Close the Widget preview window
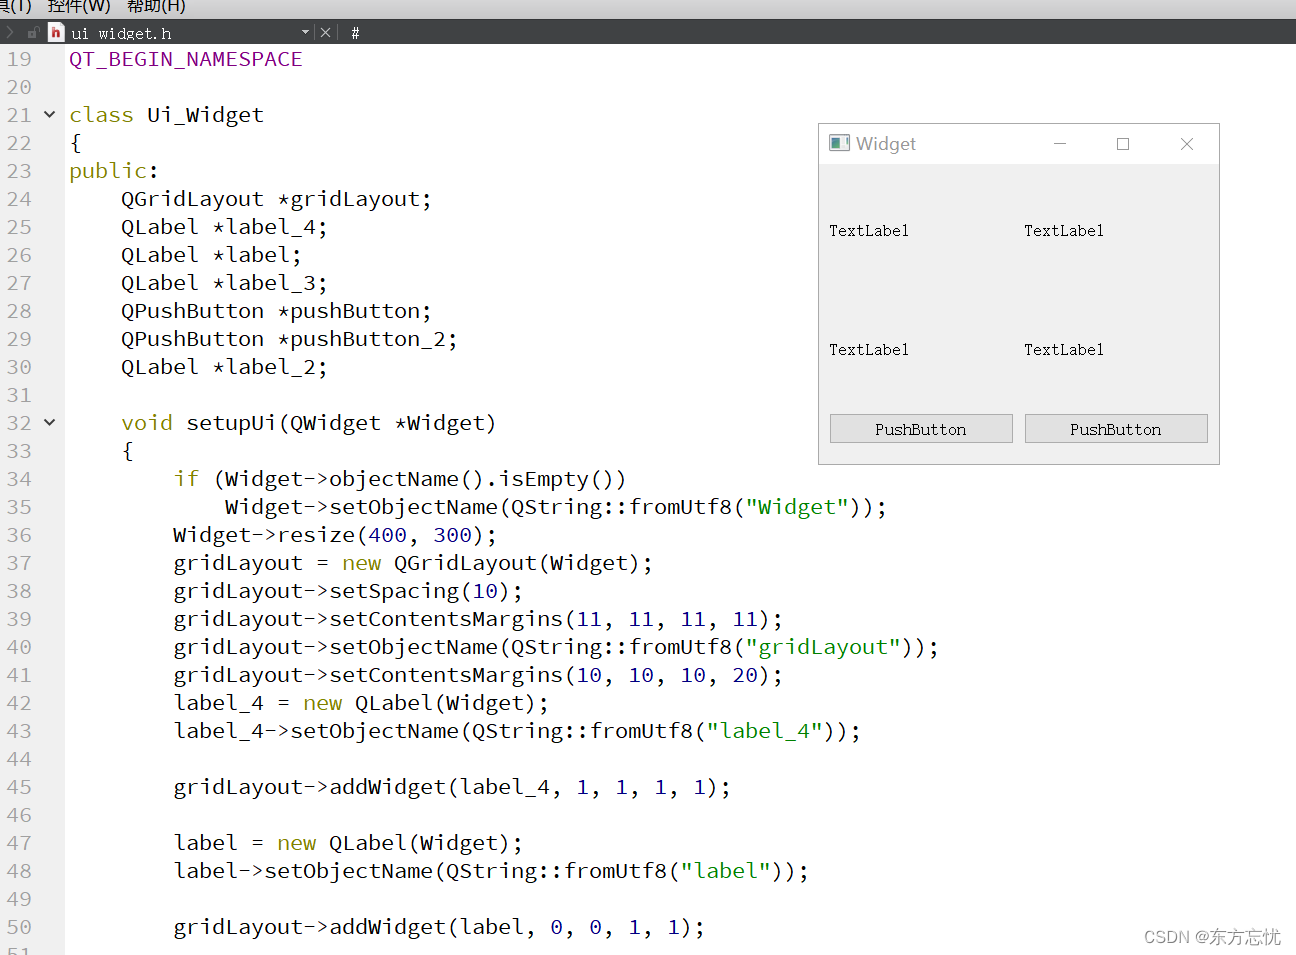Screen dimensions: 1296x955 click(x=1187, y=144)
